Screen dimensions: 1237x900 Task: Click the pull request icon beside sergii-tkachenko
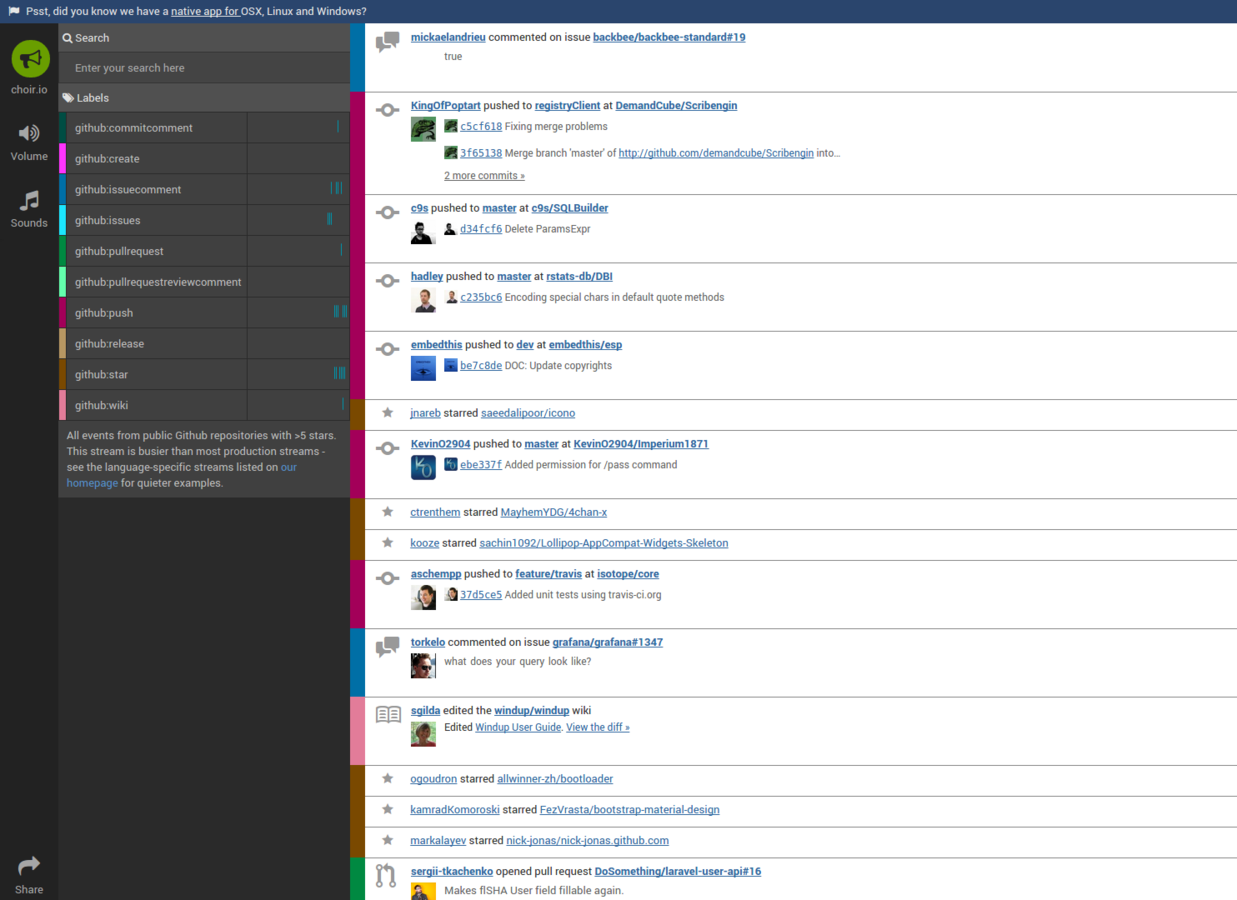coord(386,875)
